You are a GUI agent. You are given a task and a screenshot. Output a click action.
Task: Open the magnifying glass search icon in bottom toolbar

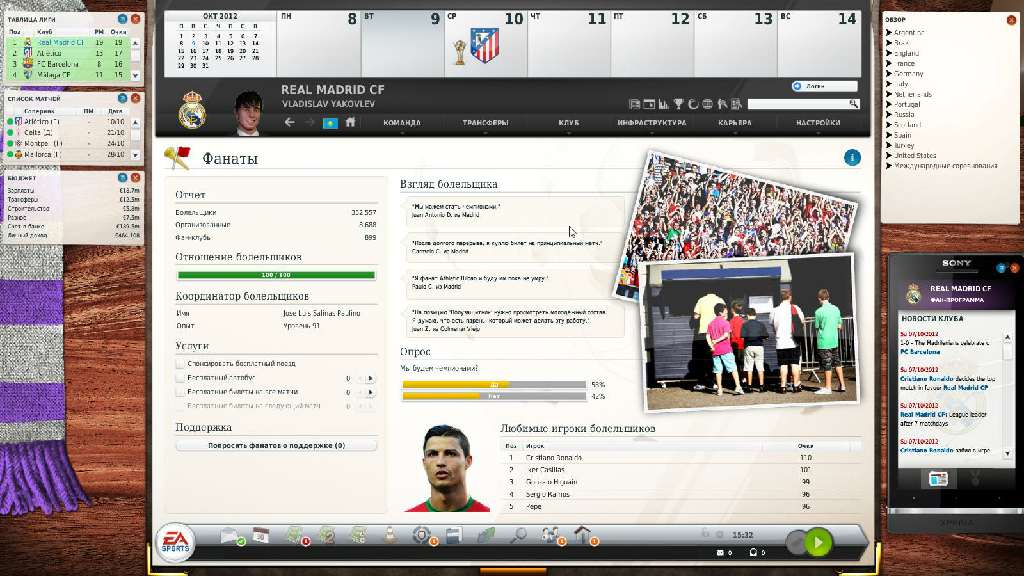pos(519,536)
